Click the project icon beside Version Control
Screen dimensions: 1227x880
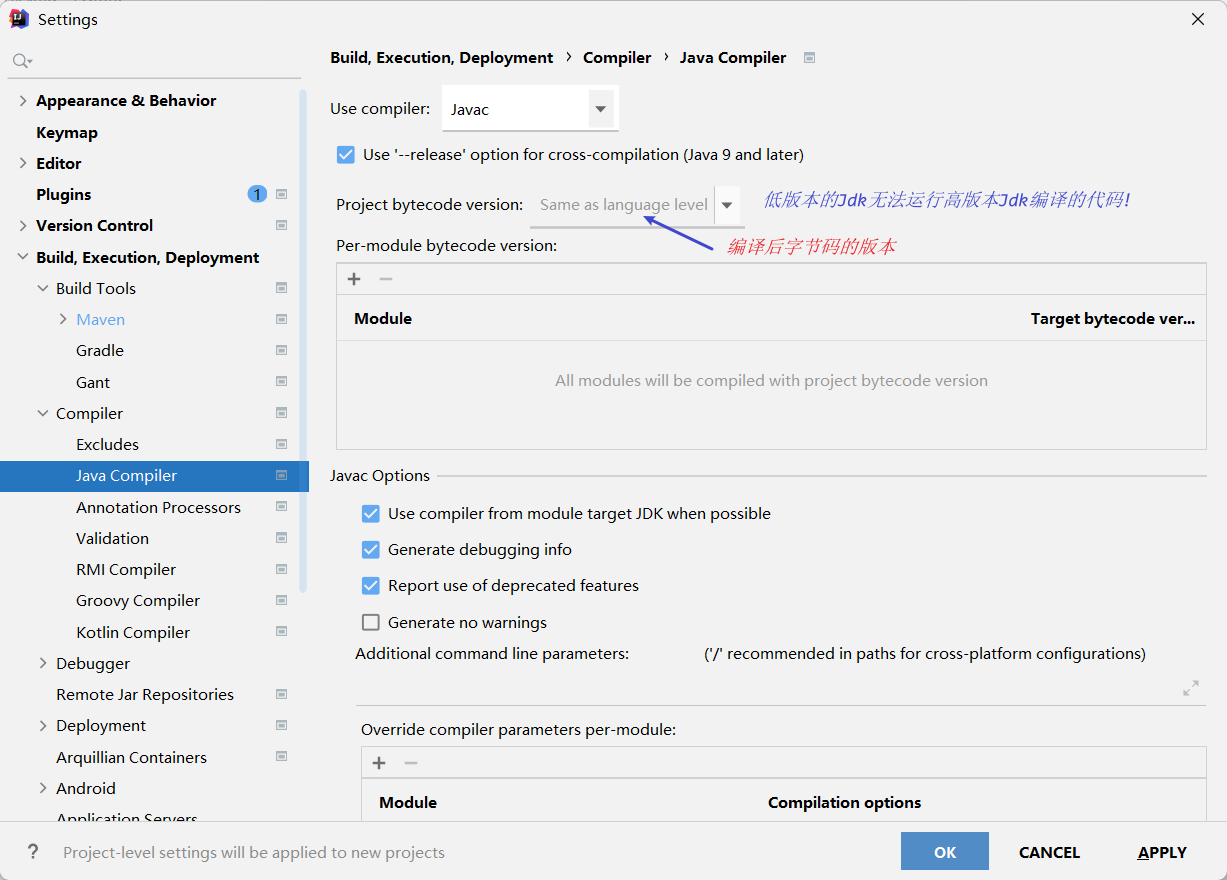pos(282,226)
